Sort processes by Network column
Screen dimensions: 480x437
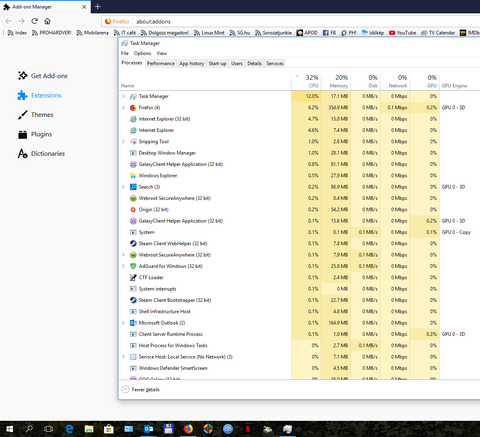pos(395,82)
